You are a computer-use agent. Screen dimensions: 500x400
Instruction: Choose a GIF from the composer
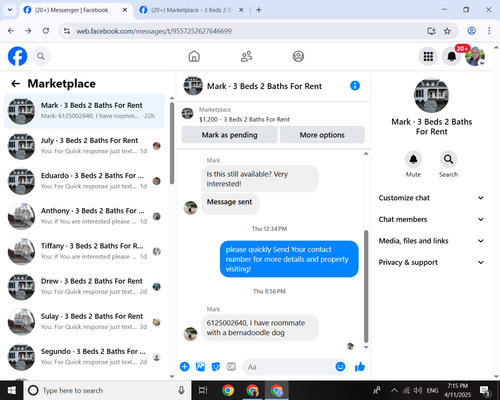[x=231, y=367]
